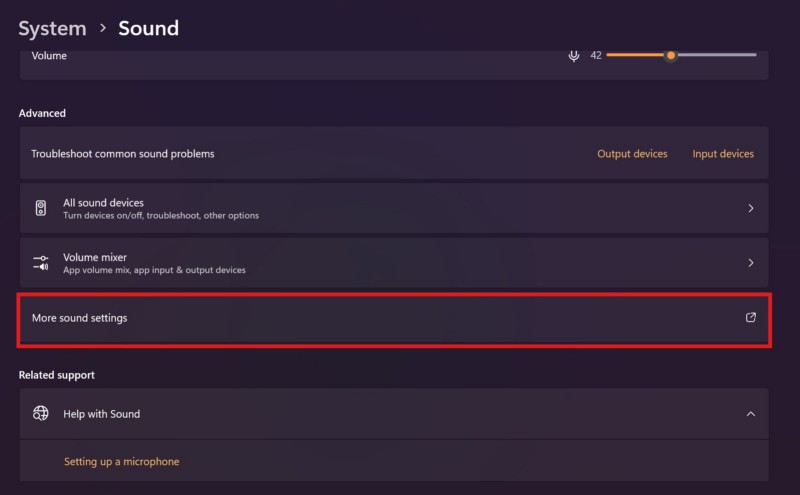800x495 pixels.
Task: Click the breadcrumb arrow between System and Sound
Action: [102, 28]
